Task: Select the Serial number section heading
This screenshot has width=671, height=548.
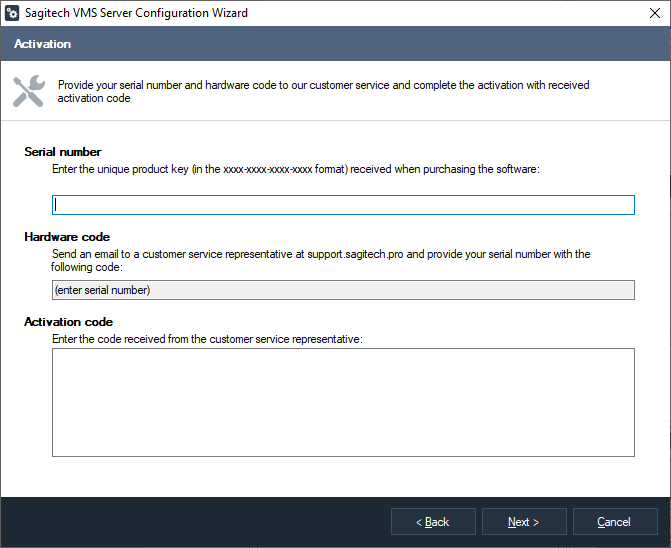Action: (63, 152)
